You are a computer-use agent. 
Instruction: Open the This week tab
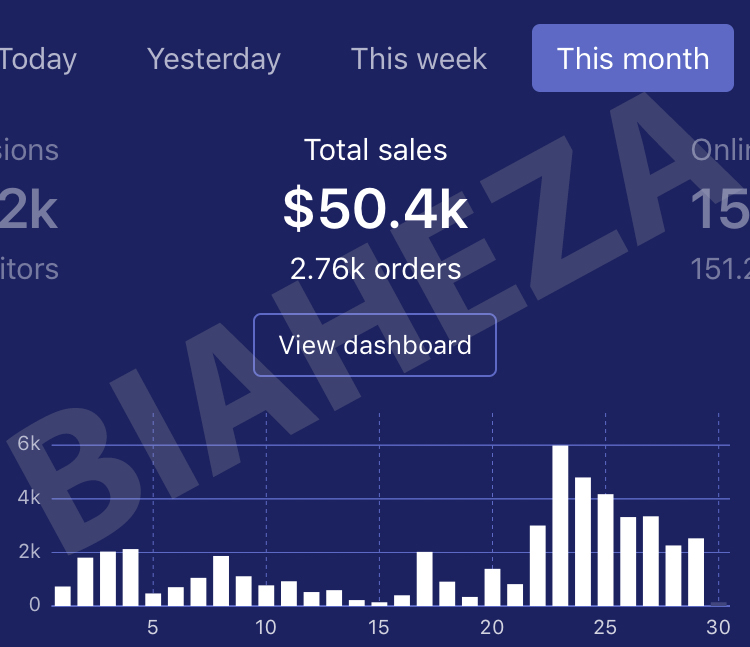pos(419,59)
